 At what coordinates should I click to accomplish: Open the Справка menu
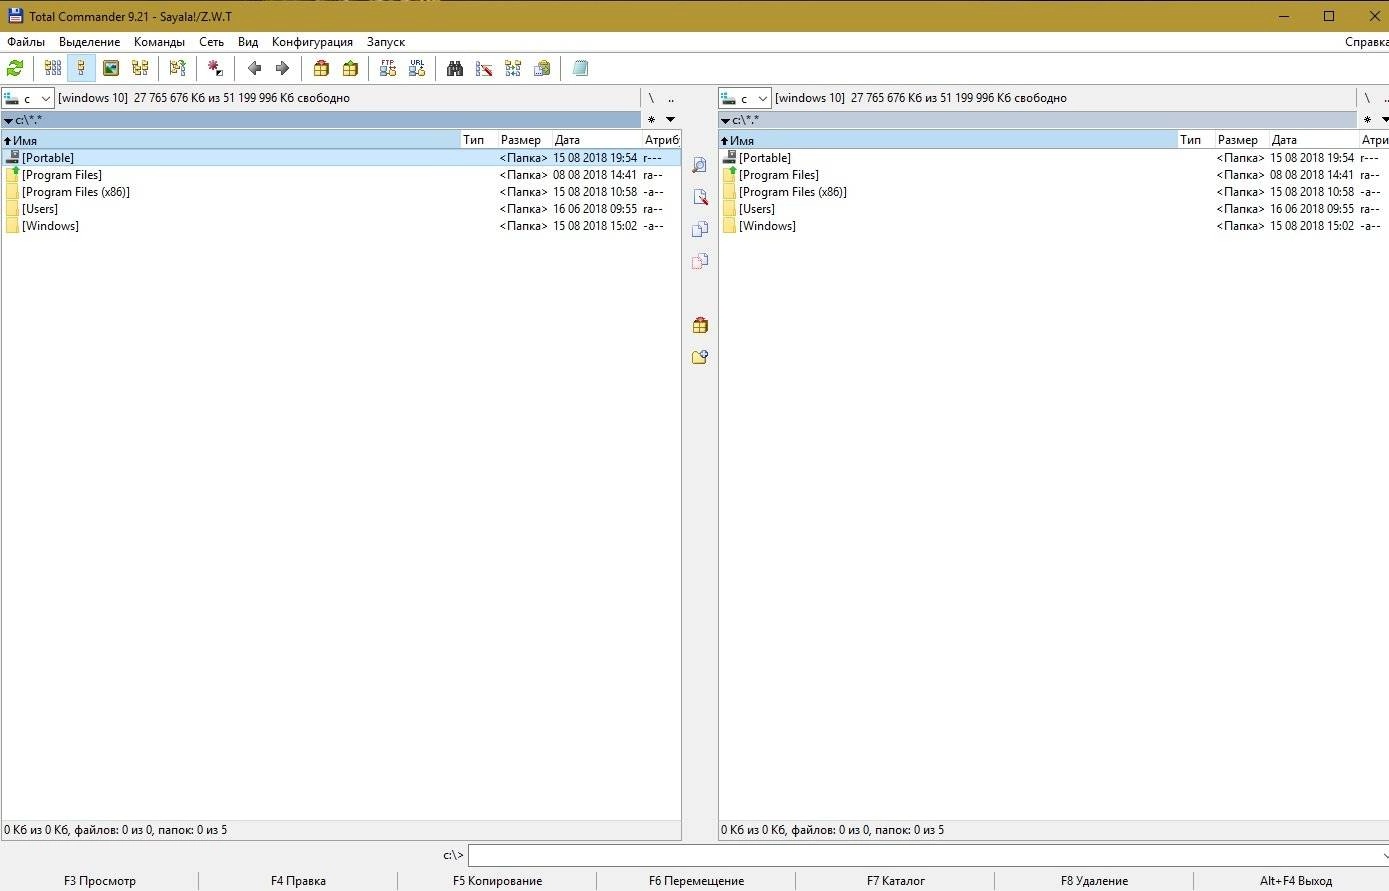[1366, 42]
